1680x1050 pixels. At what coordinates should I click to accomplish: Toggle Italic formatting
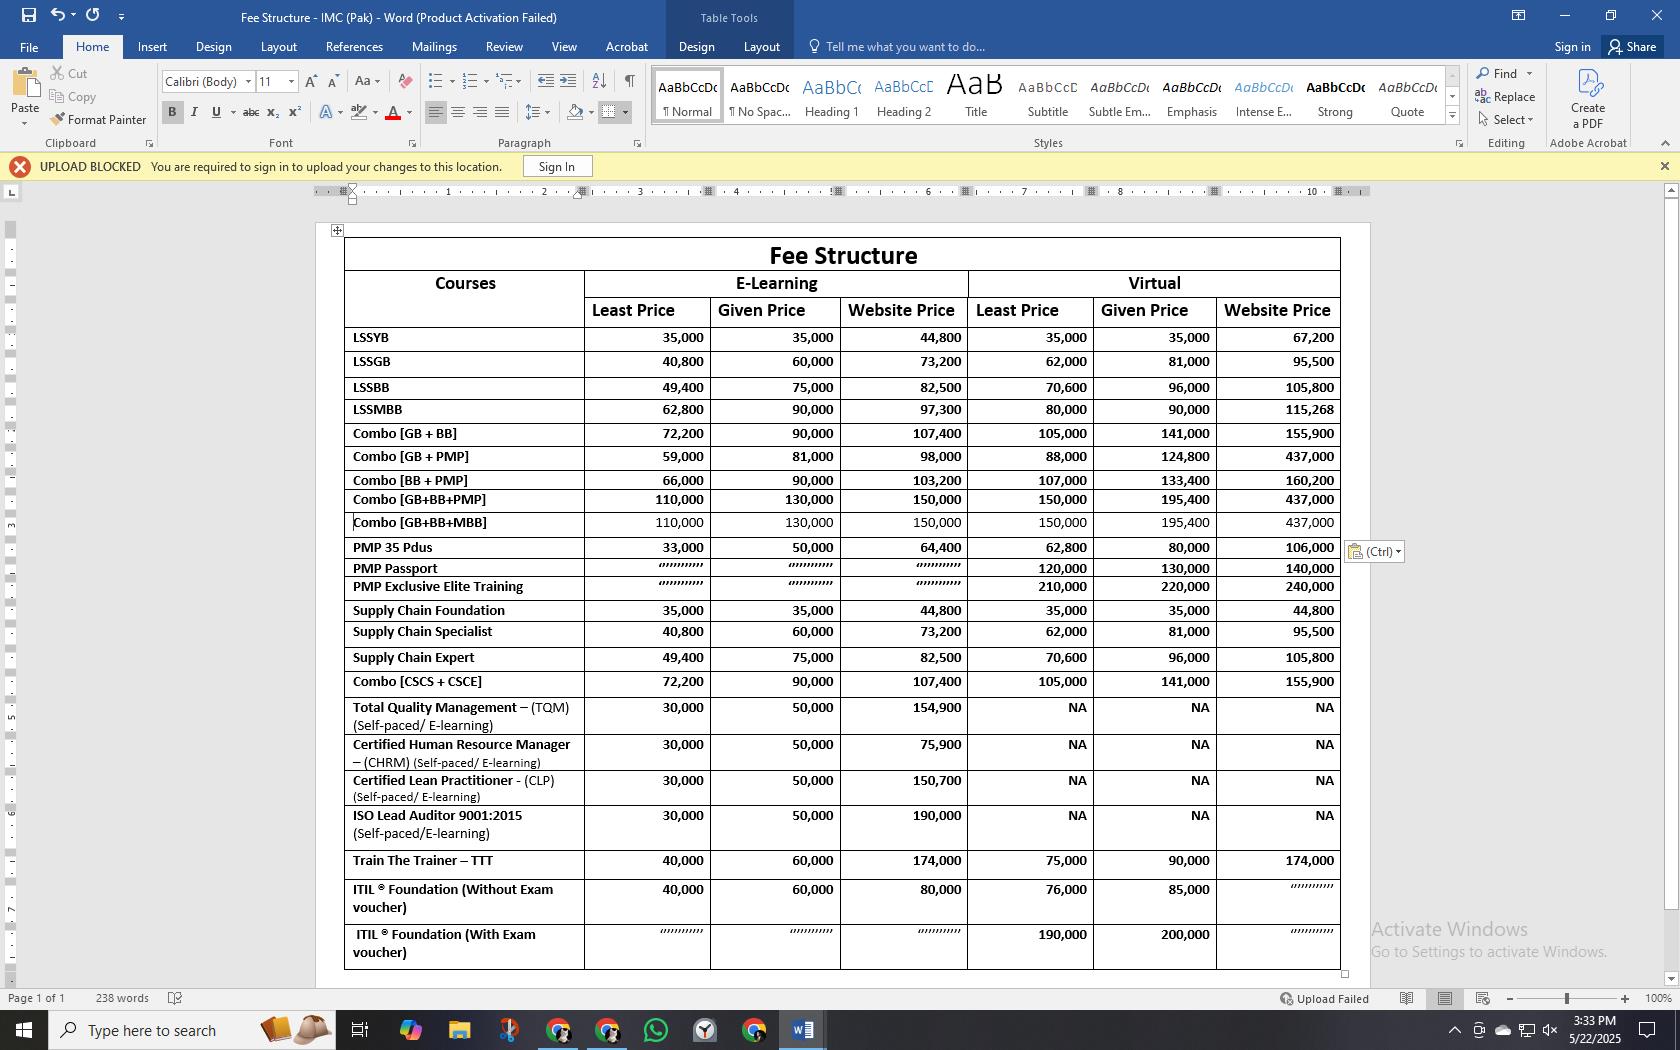click(194, 112)
